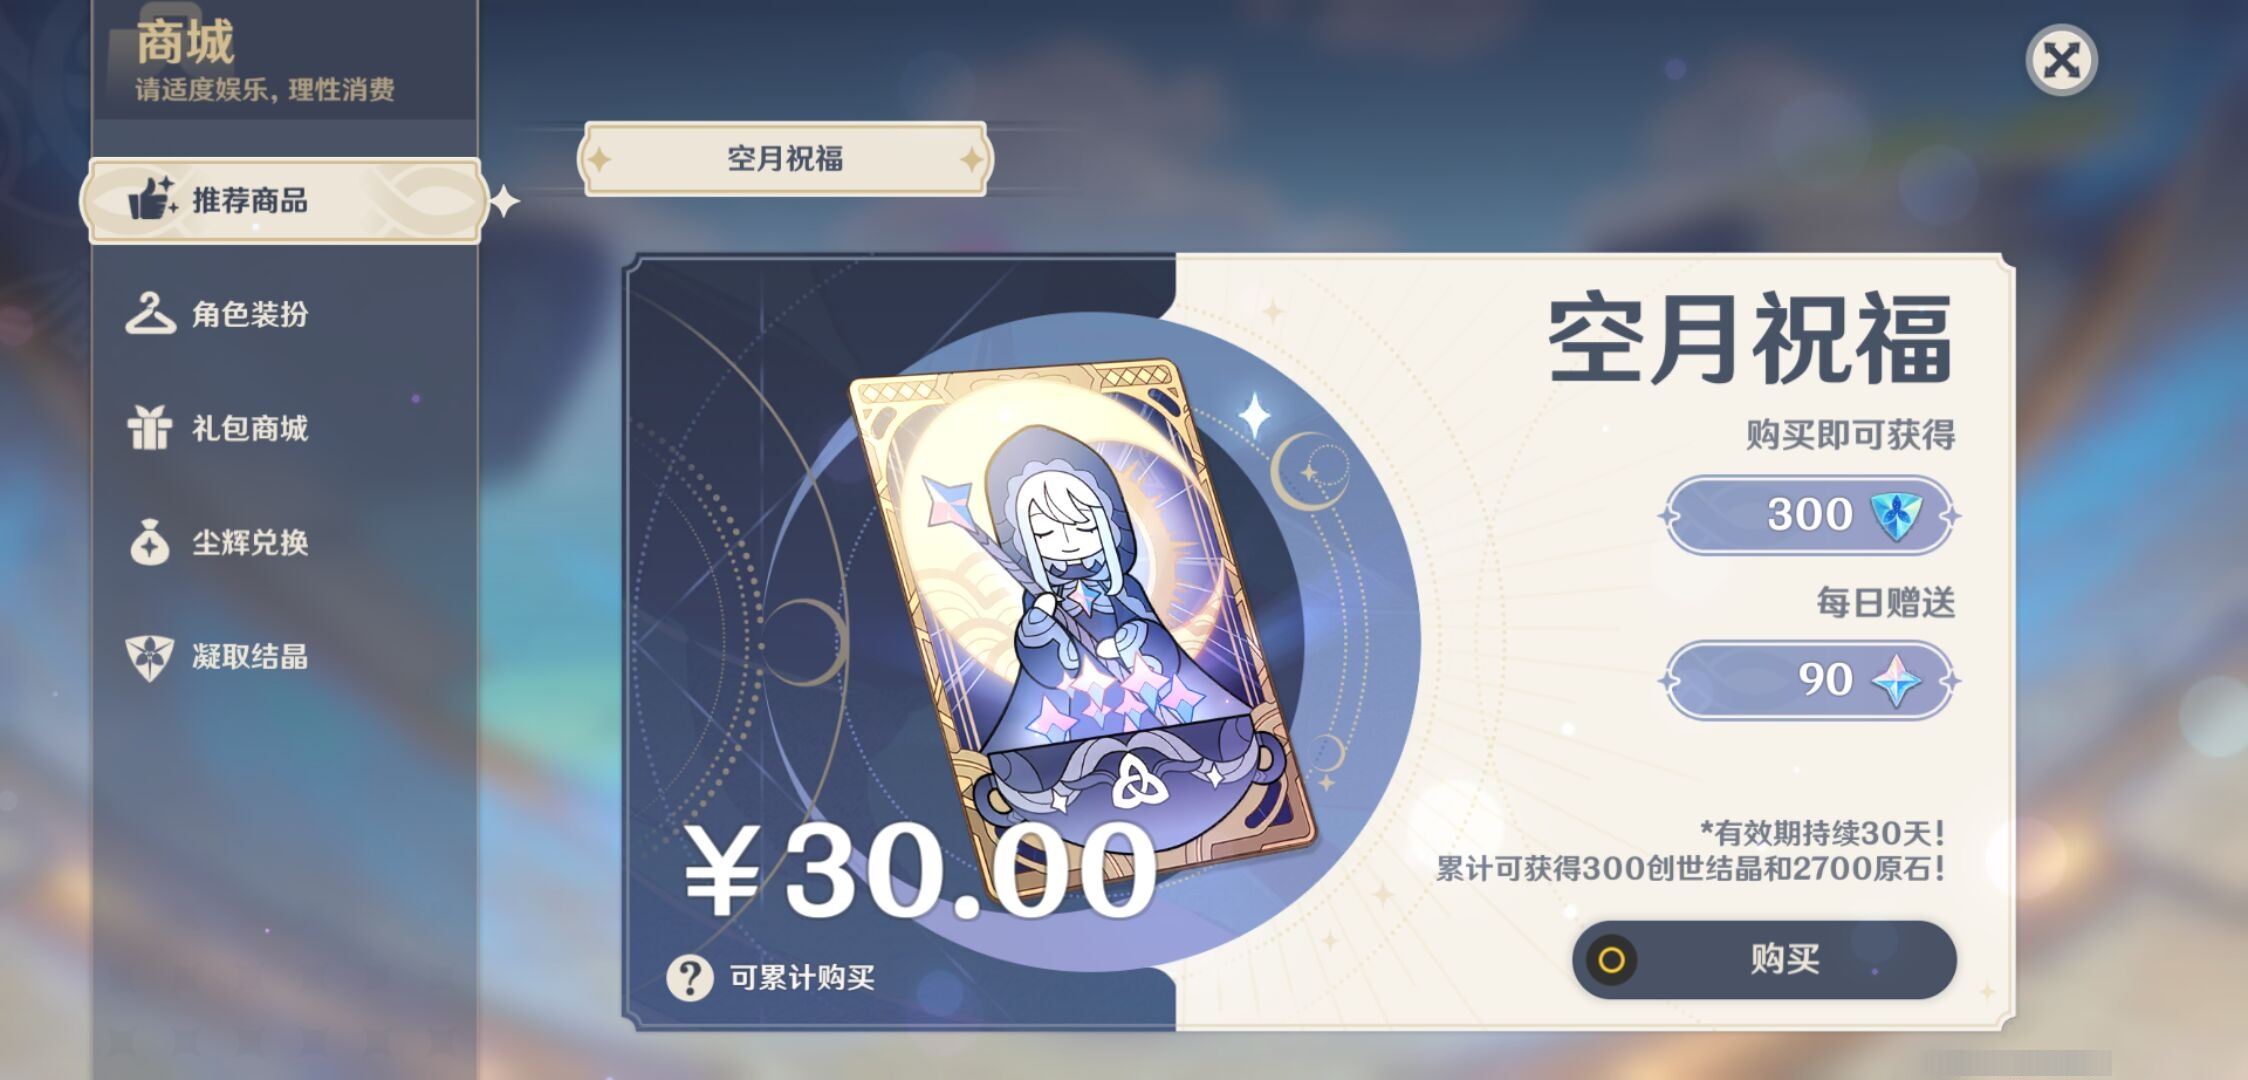2248x1080 pixels.
Task: Click the question mark help icon
Action: tap(690, 977)
